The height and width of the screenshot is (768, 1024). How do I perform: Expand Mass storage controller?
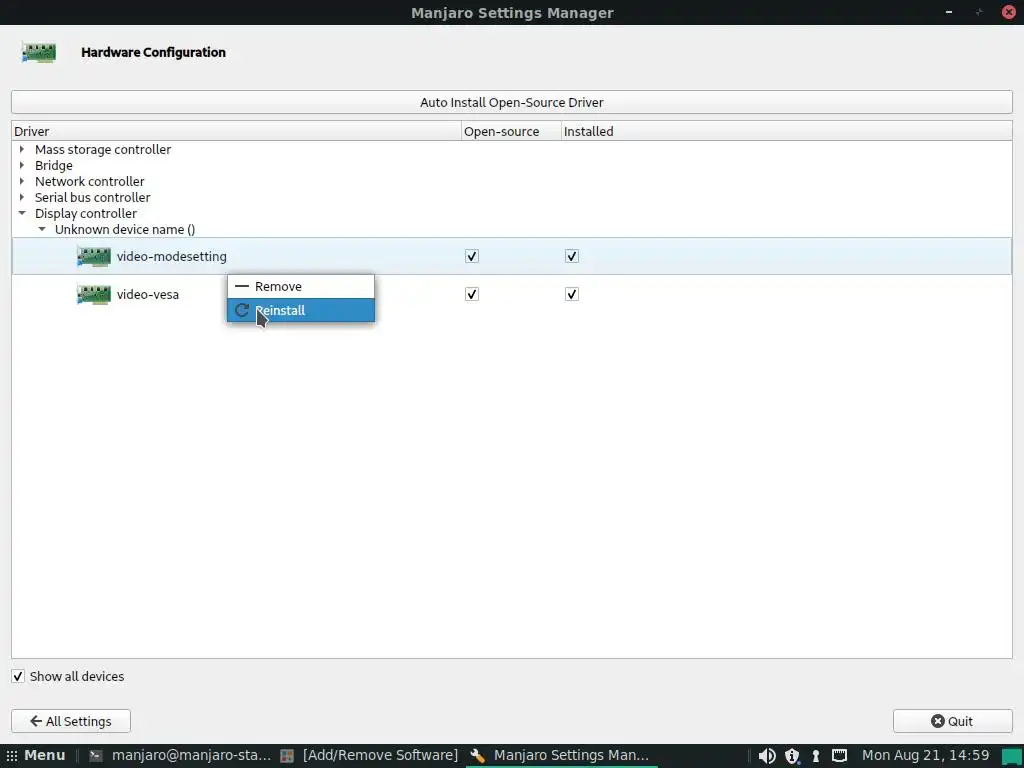click(x=22, y=149)
